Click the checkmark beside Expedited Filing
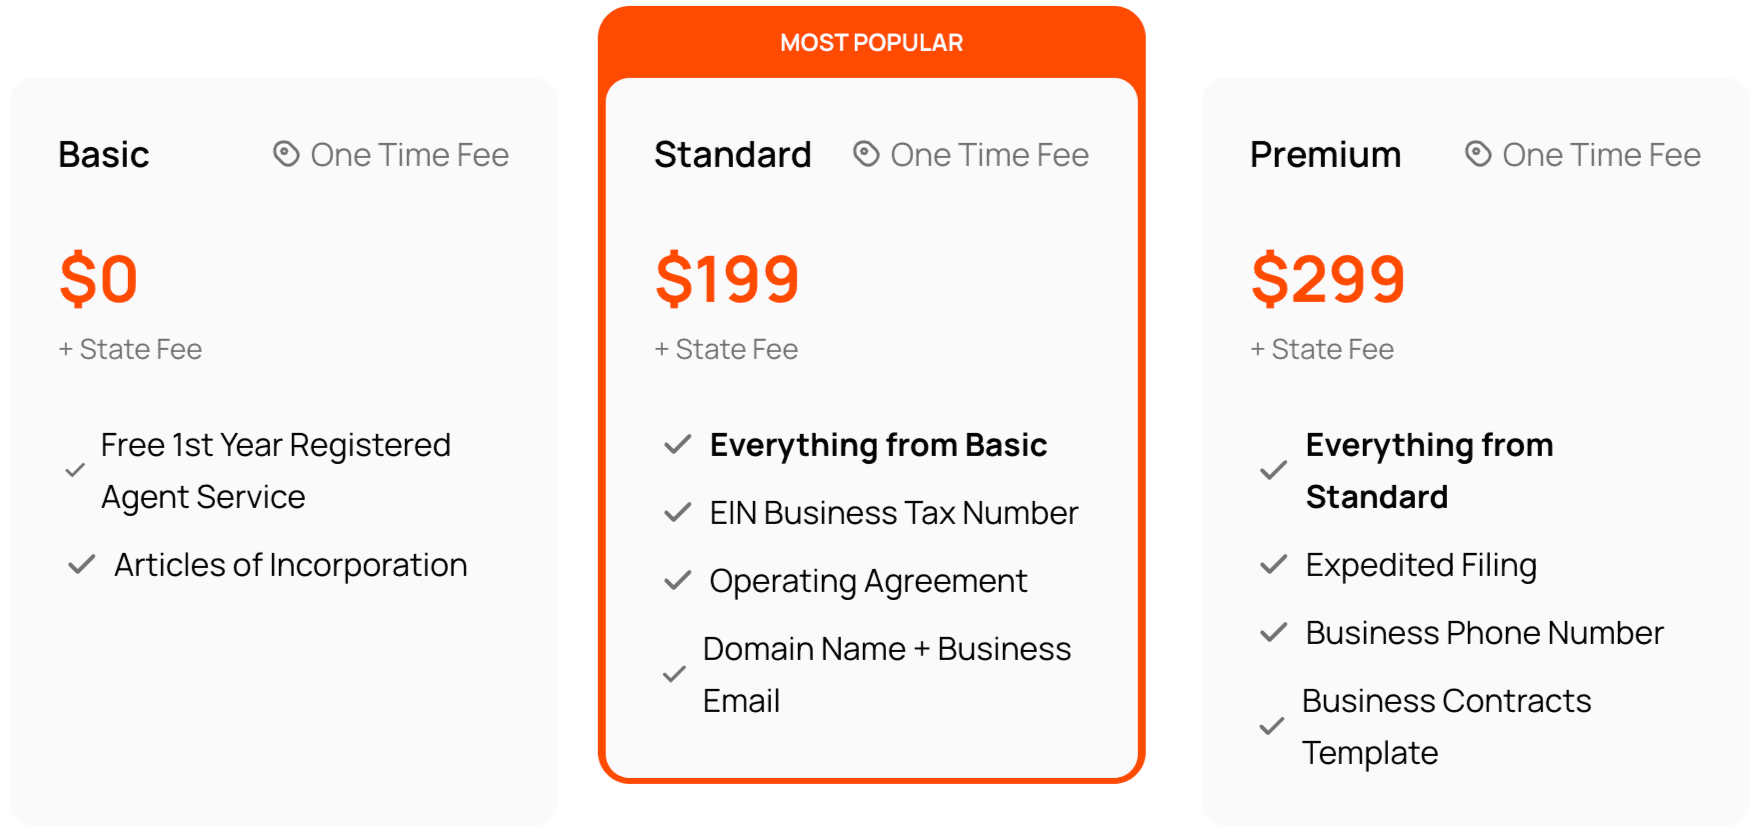This screenshot has height=836, width=1760. 1274,565
